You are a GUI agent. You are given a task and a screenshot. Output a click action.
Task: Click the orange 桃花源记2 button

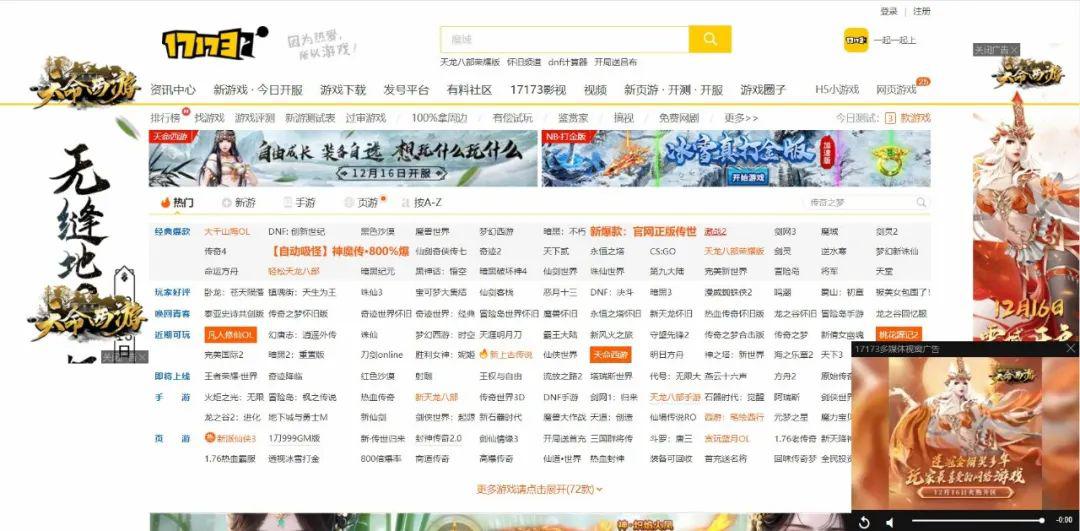coord(898,335)
